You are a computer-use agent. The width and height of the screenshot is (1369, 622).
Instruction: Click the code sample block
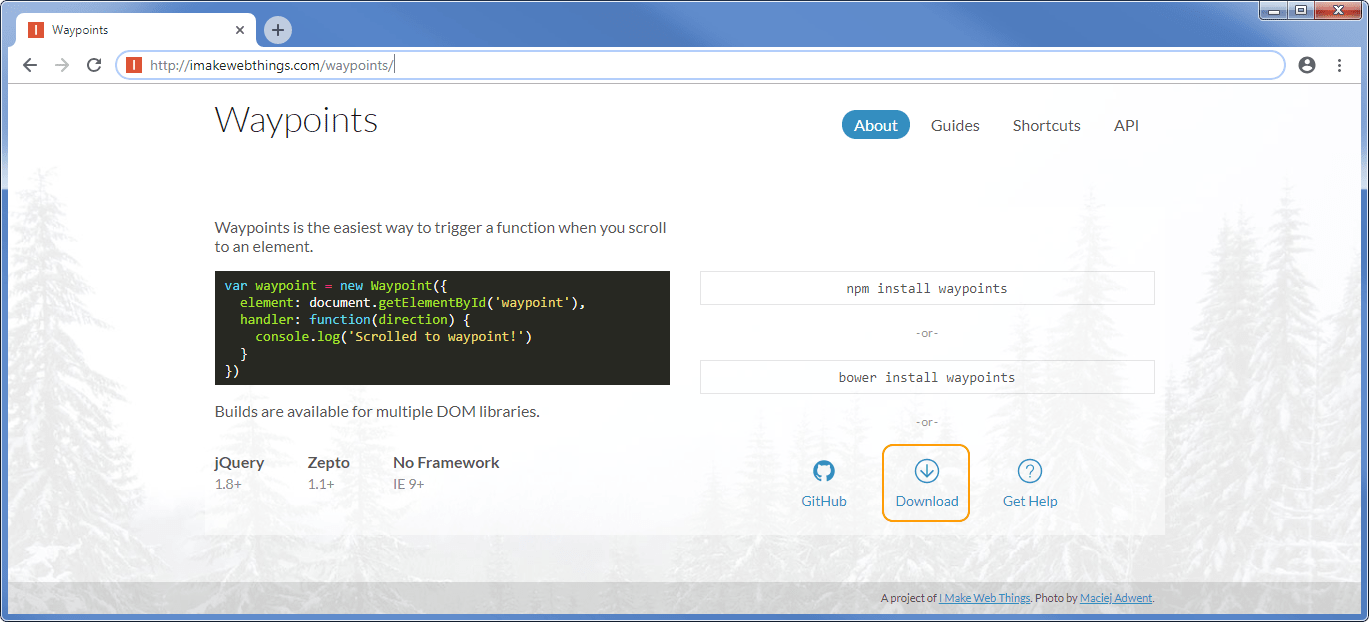pos(442,328)
